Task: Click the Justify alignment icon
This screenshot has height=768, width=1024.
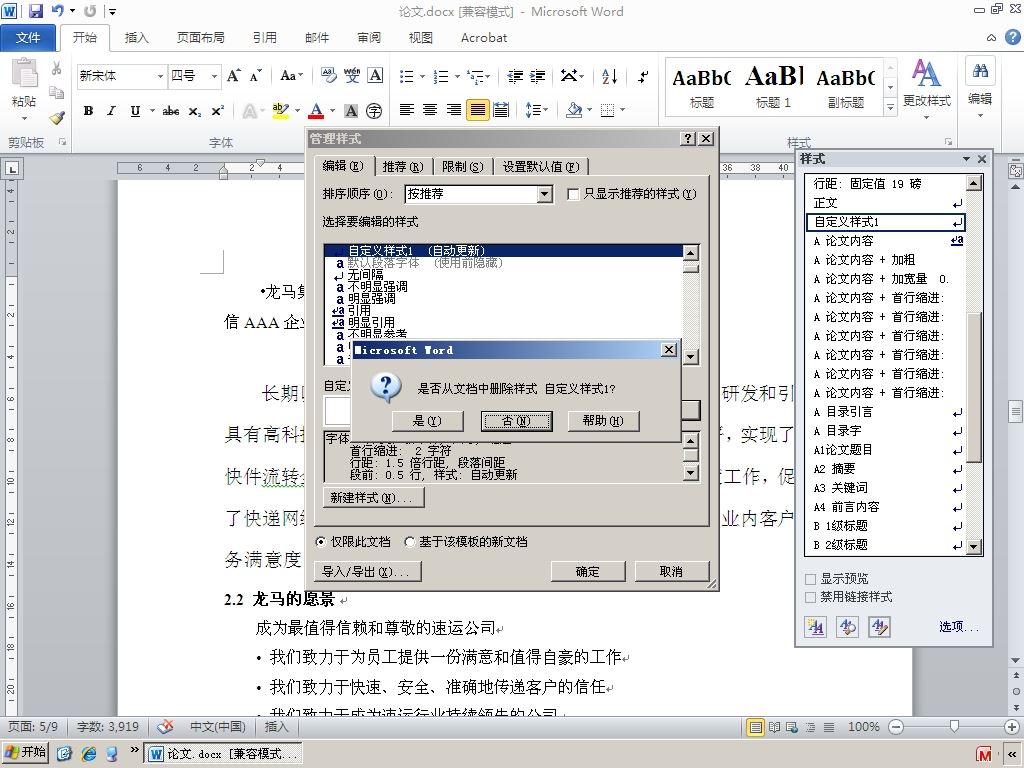Action: (x=477, y=110)
